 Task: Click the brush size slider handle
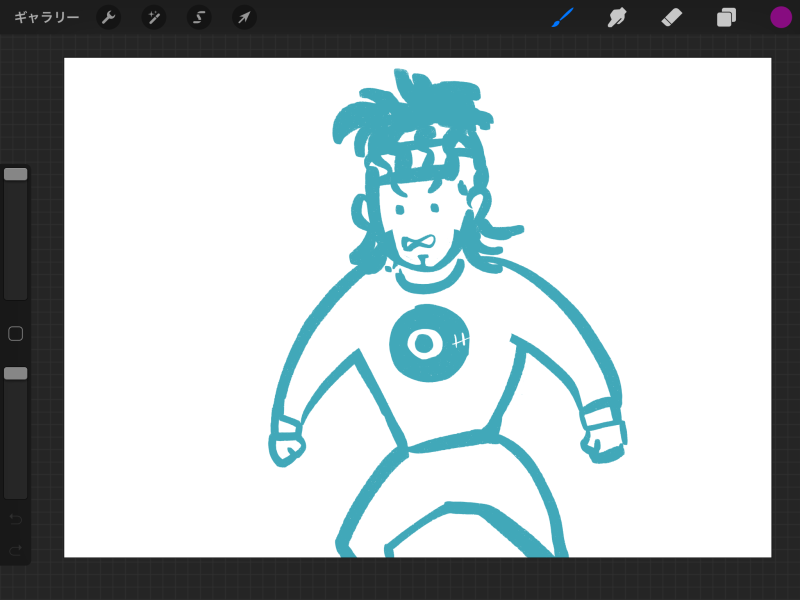[16, 174]
